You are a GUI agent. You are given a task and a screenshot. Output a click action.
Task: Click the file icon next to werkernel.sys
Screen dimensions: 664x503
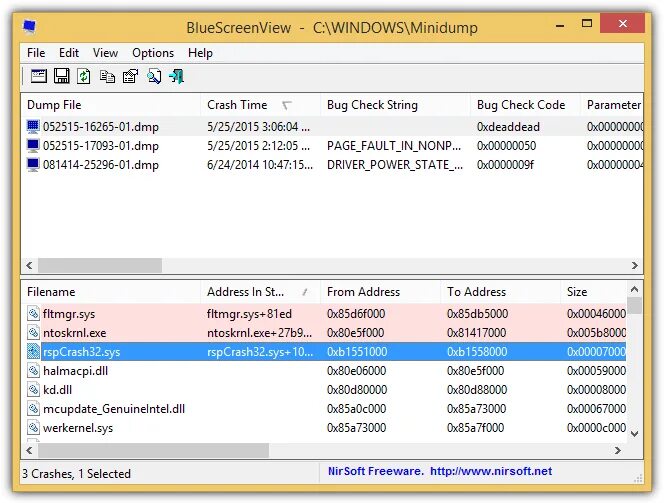click(x=33, y=428)
